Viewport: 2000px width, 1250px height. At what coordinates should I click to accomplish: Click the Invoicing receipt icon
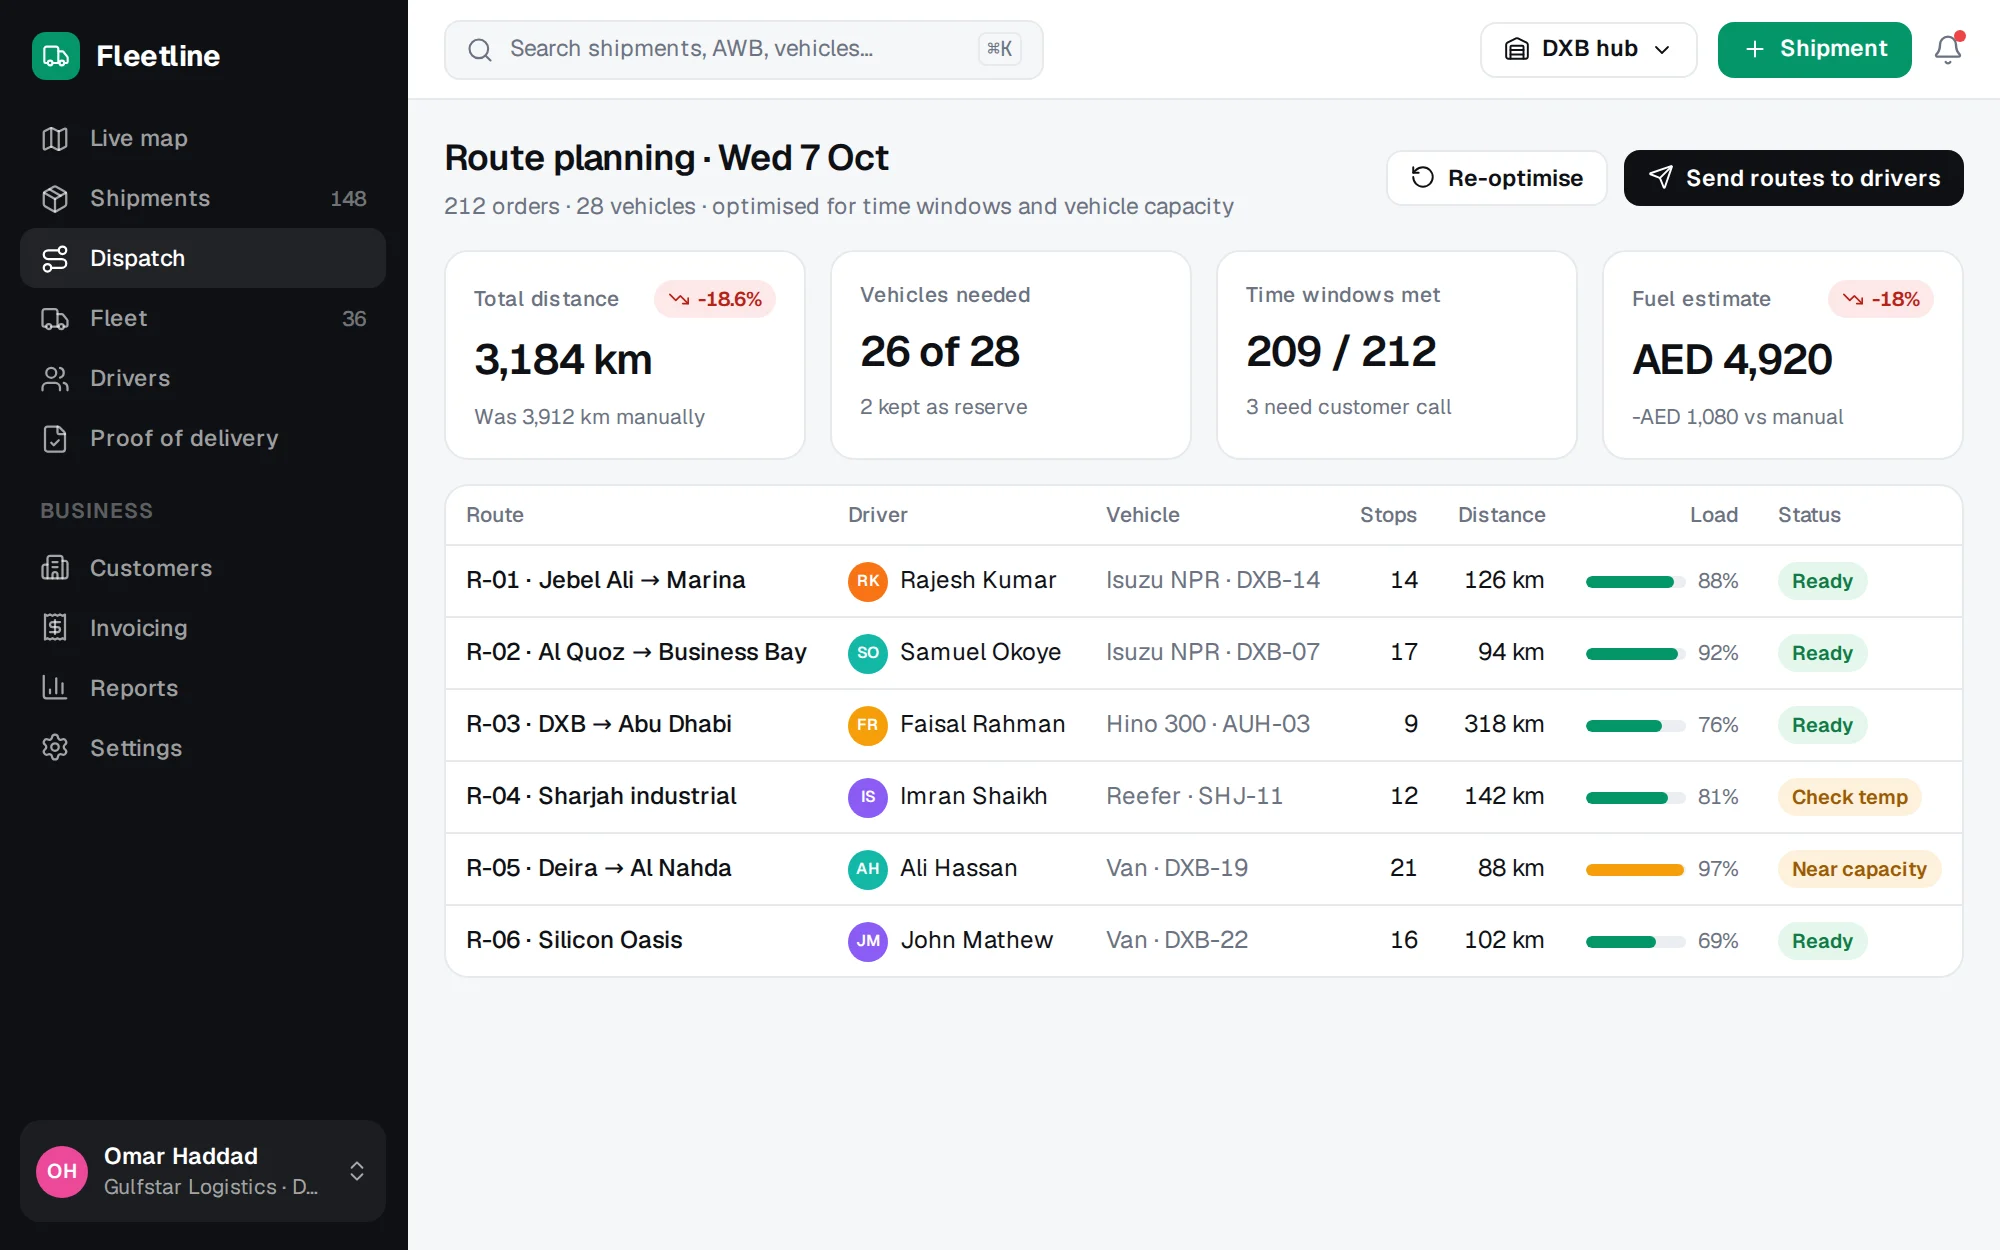pyautogui.click(x=55, y=628)
